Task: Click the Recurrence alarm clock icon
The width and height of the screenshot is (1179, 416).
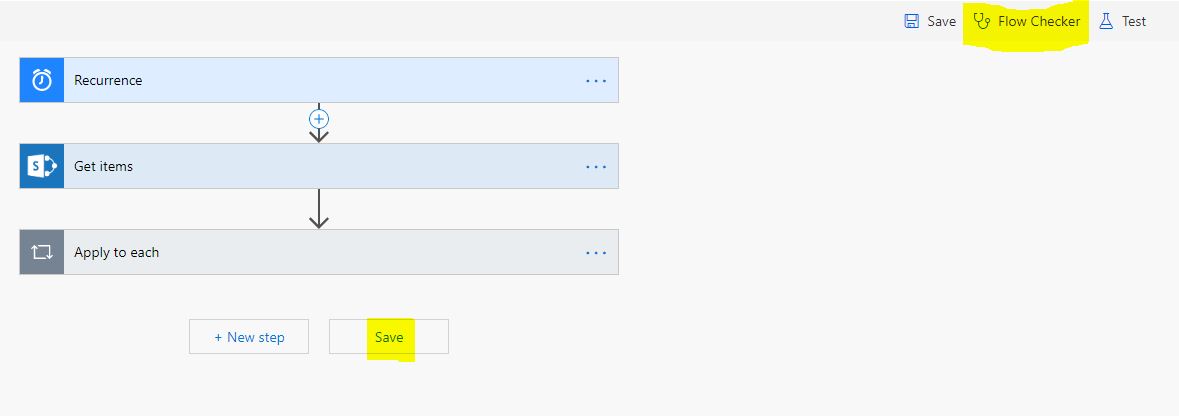Action: coord(42,80)
